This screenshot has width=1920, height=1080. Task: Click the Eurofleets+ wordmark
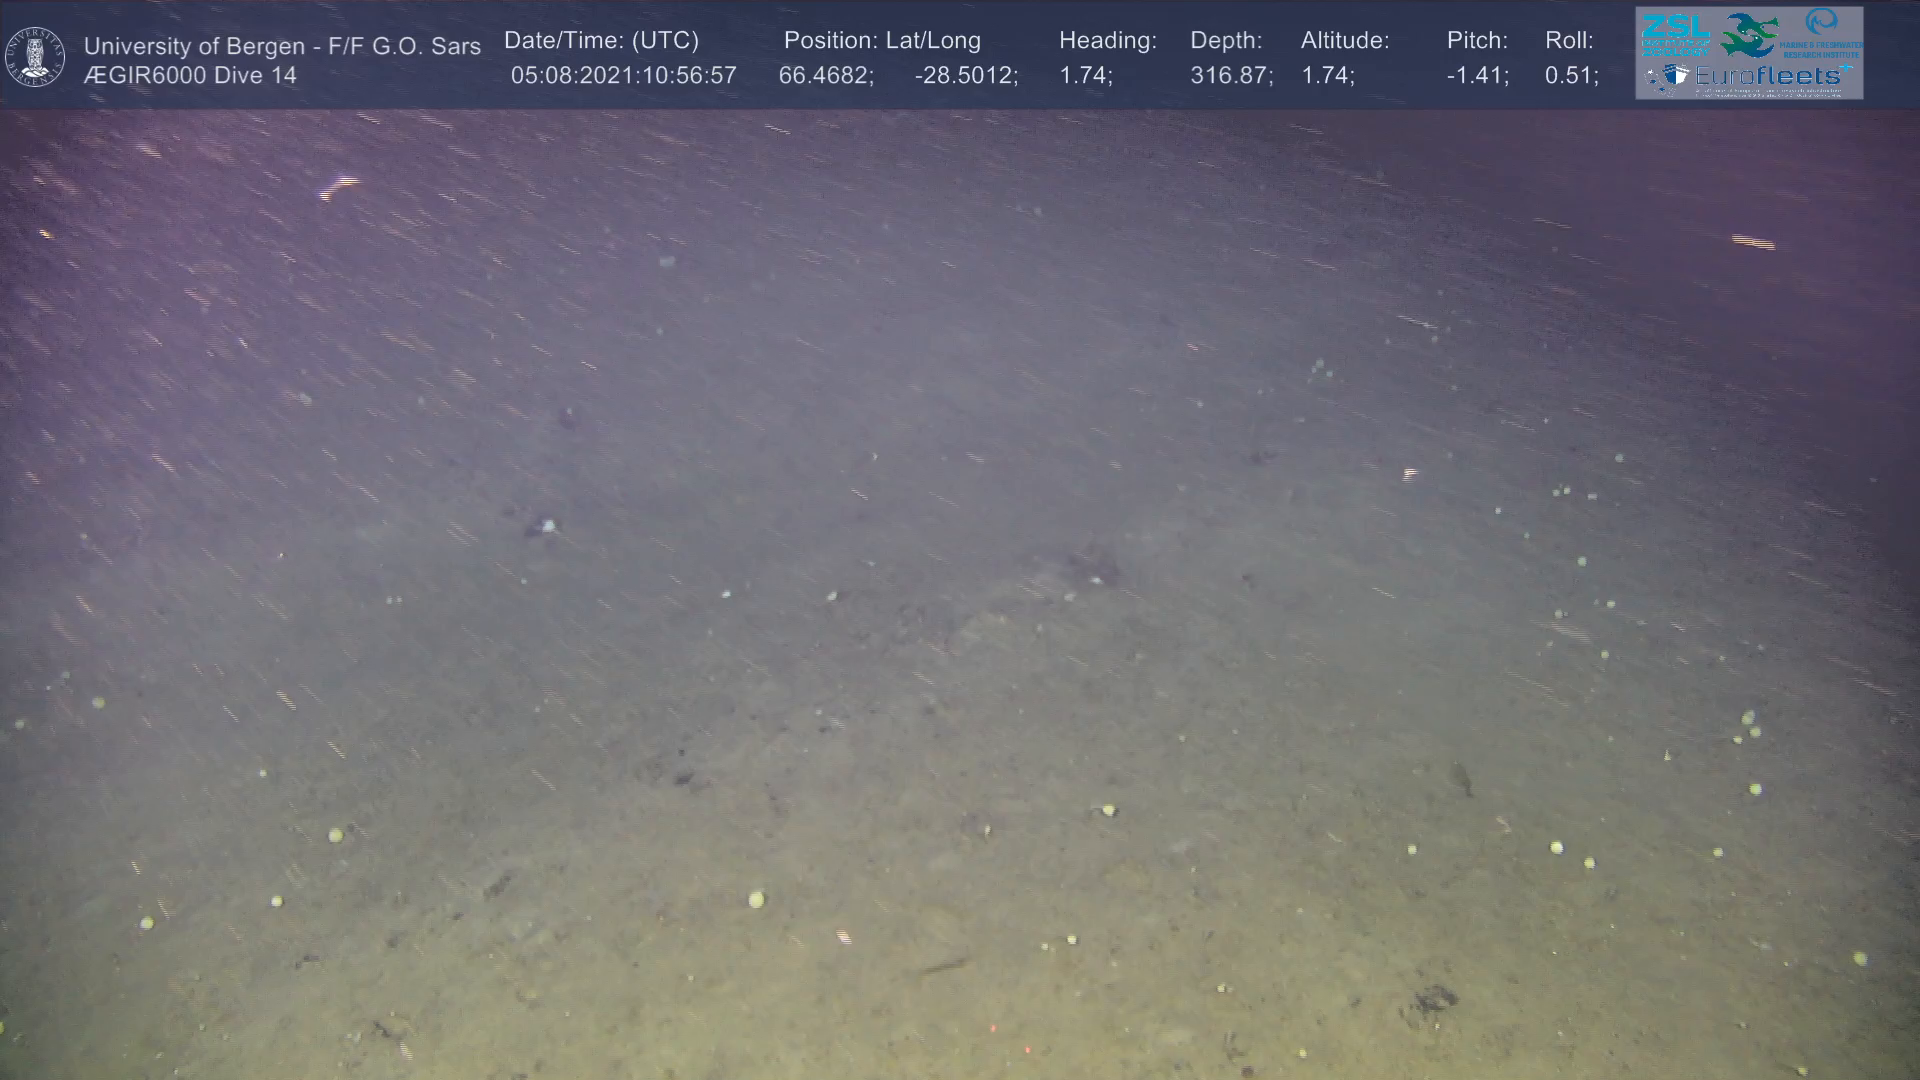(1770, 75)
